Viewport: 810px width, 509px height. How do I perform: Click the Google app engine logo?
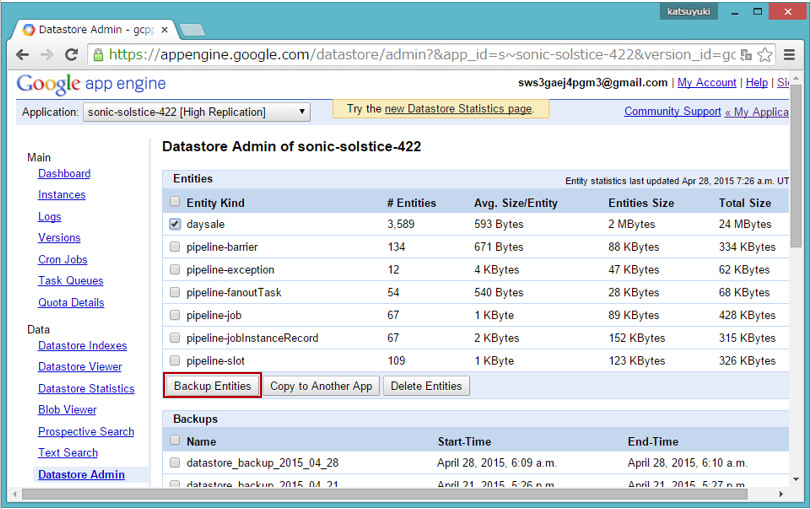[91, 84]
